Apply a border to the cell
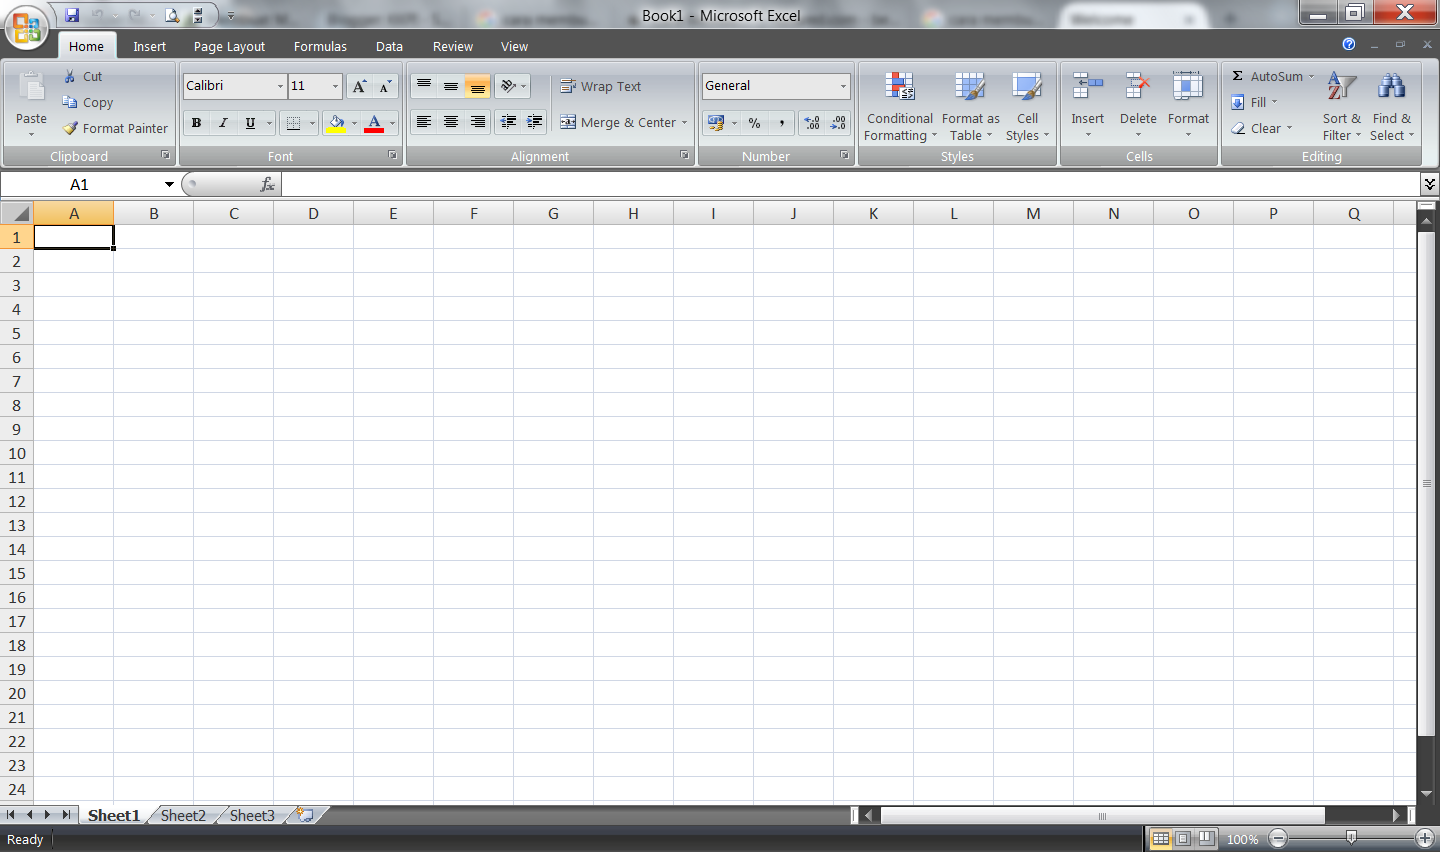 pos(293,123)
